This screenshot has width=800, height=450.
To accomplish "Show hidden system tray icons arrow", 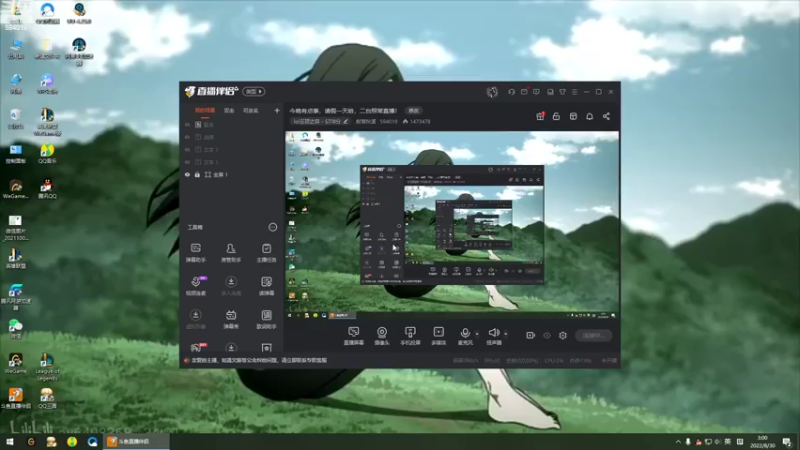I will click(x=678, y=441).
